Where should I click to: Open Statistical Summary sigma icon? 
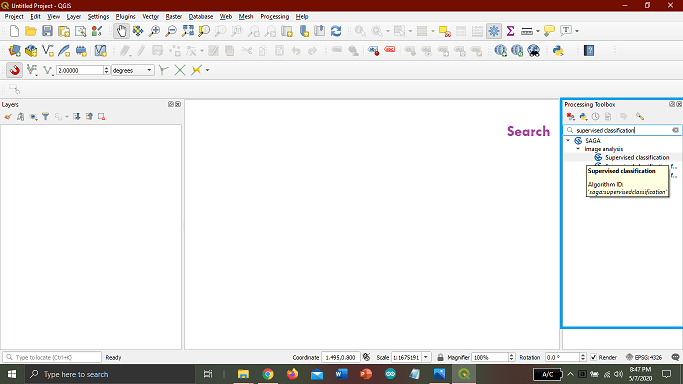tap(511, 31)
